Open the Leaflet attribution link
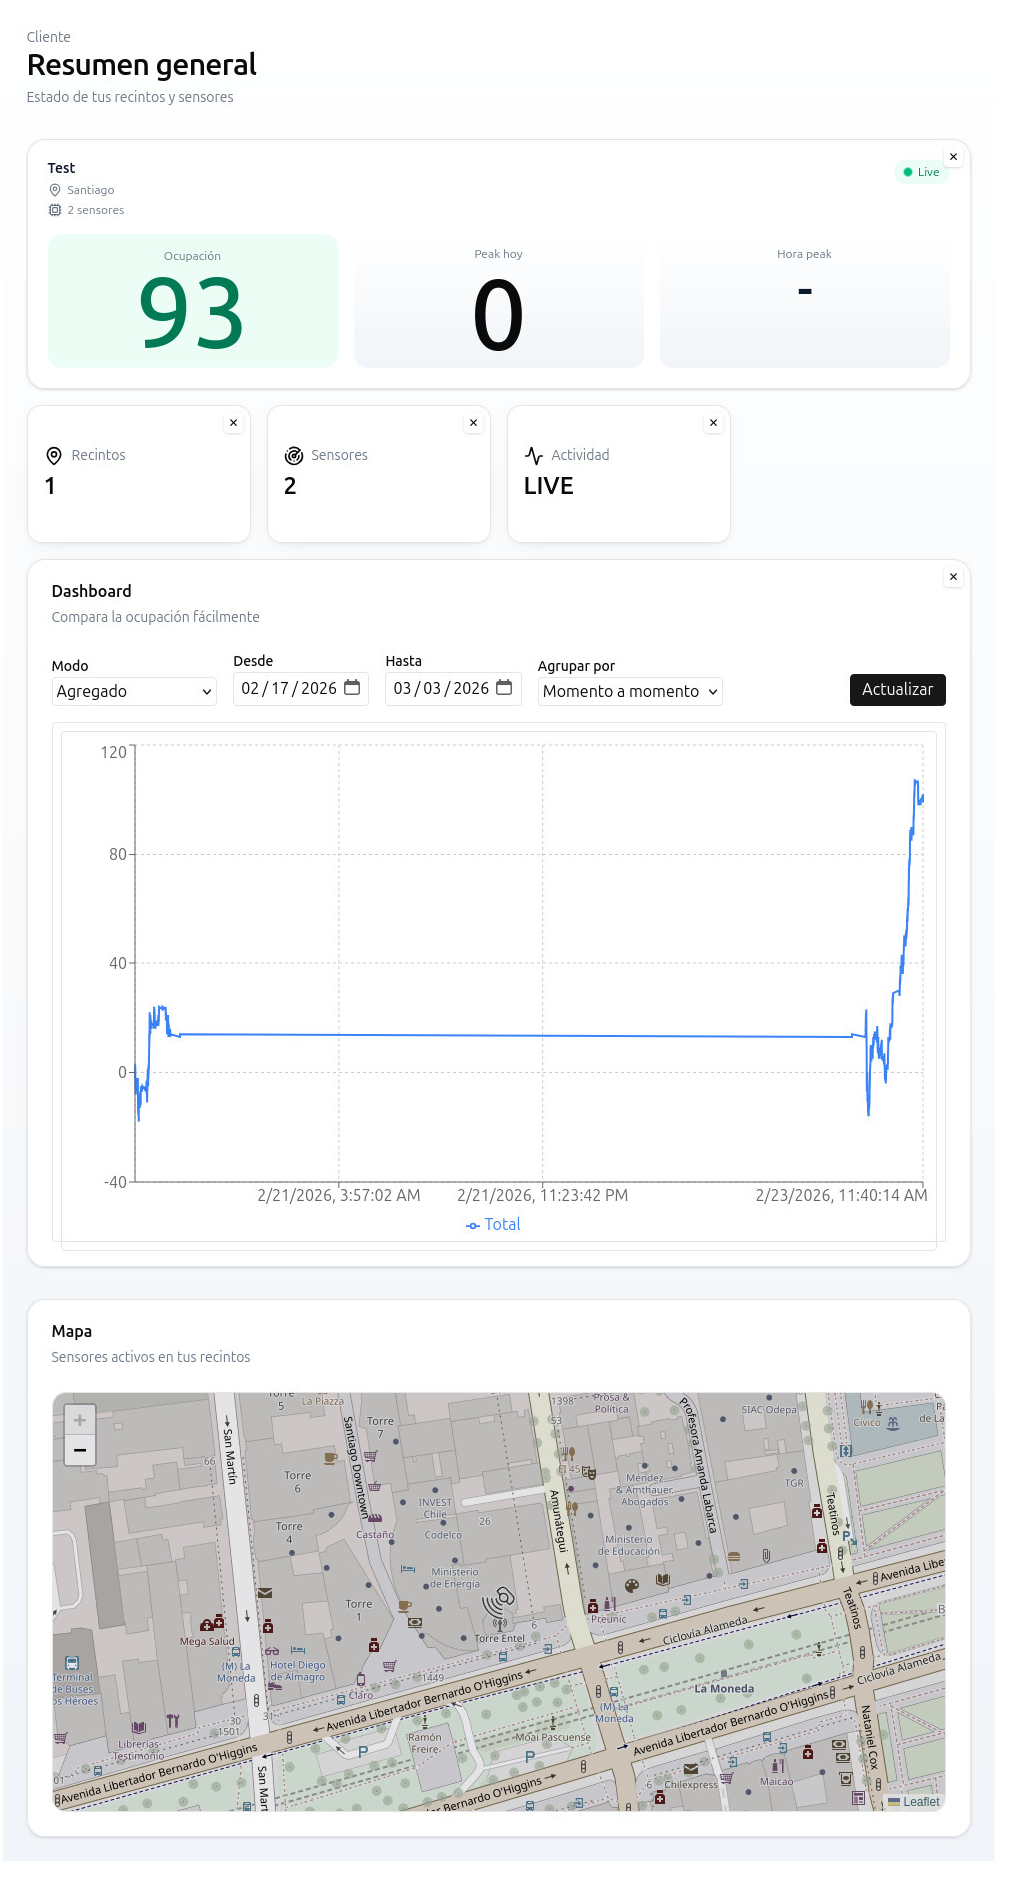Image resolution: width=1015 pixels, height=1885 pixels. pos(920,1802)
